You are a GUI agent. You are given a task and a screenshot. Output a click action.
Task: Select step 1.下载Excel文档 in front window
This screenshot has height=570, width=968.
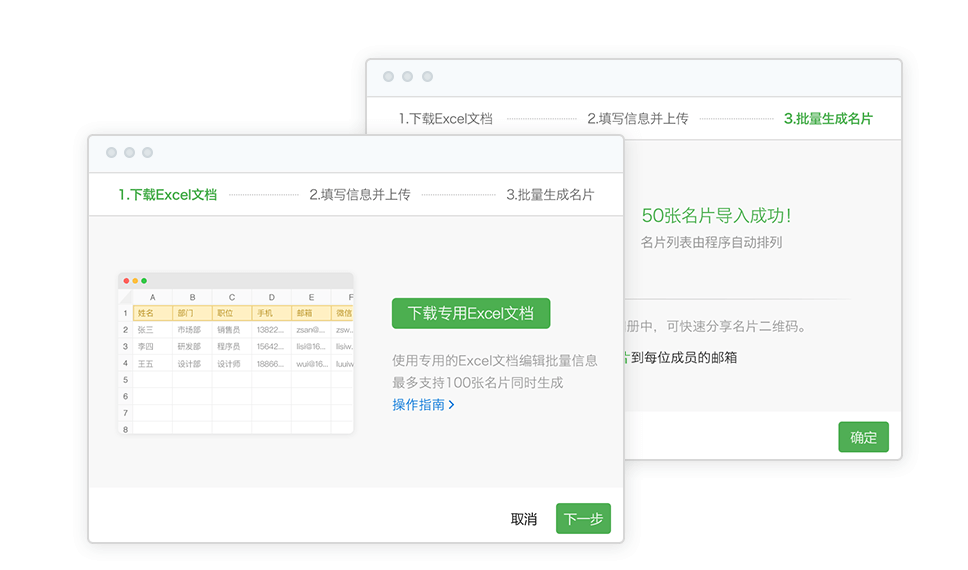(167, 195)
